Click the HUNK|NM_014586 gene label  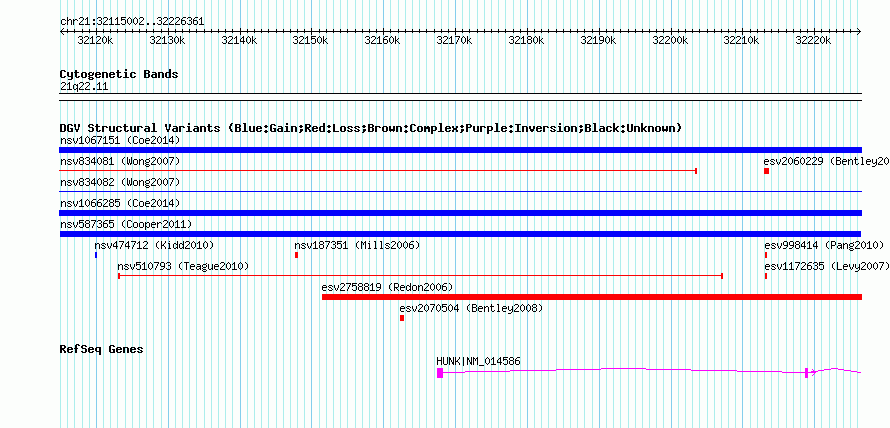478,361
